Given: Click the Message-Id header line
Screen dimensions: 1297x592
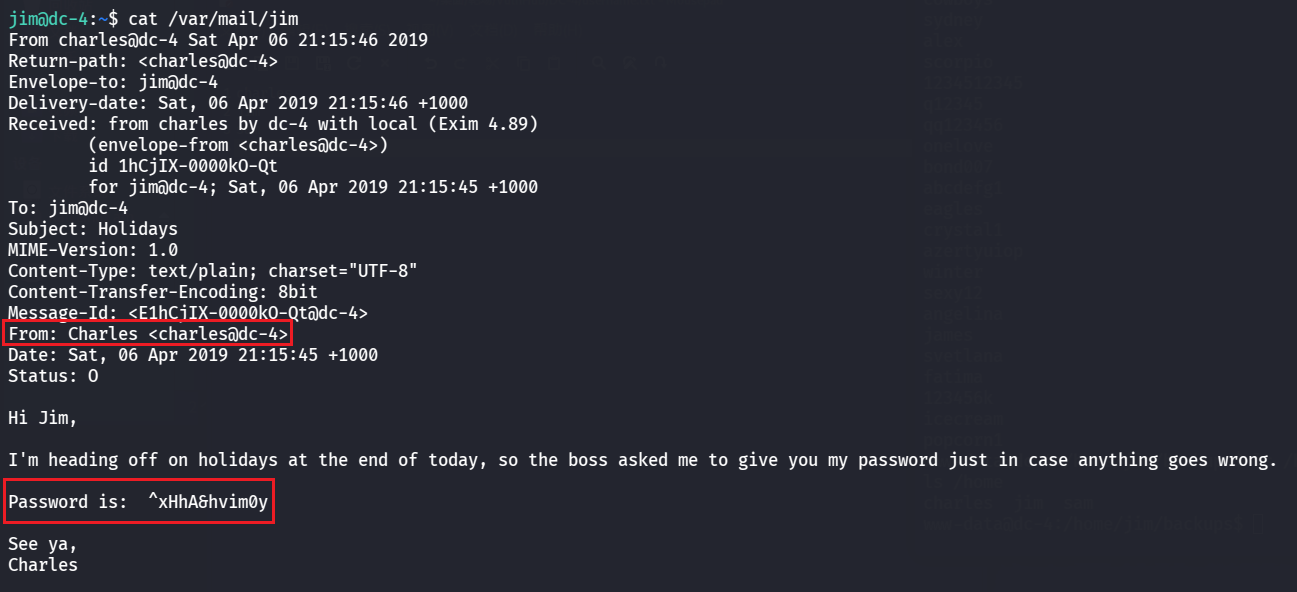Looking at the screenshot, I should point(188,313).
